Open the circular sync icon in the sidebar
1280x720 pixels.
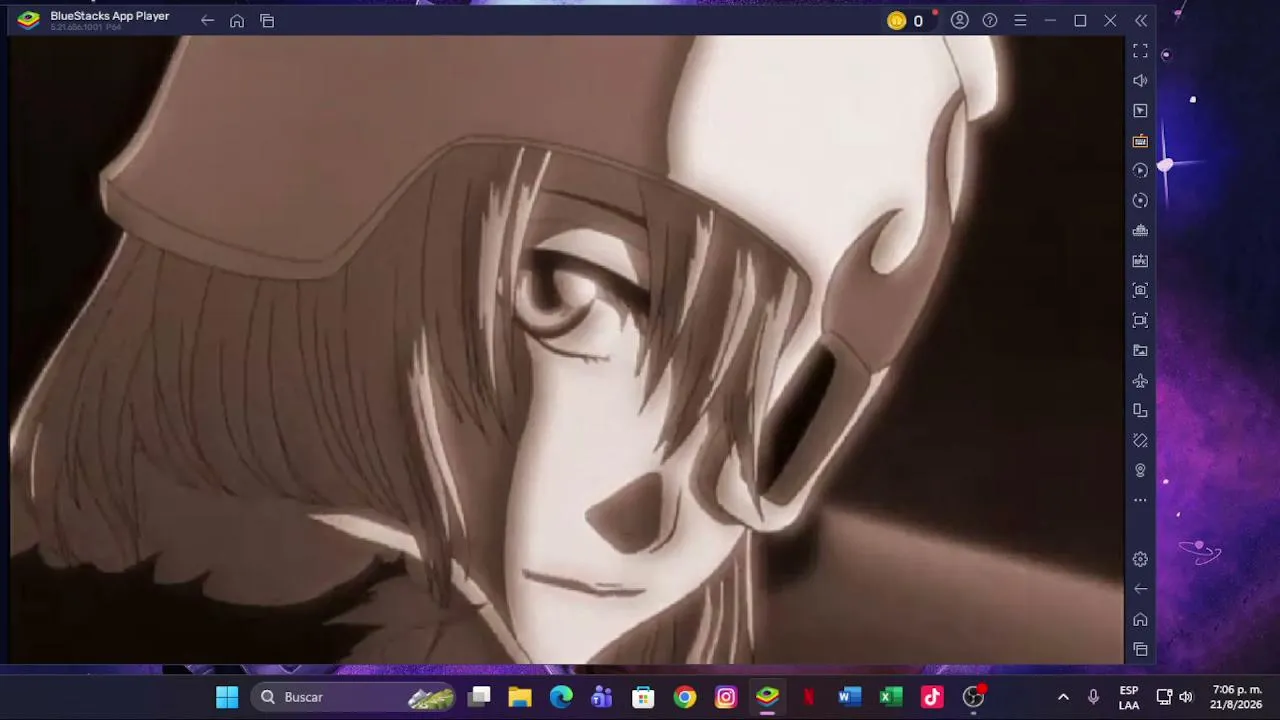click(x=1140, y=200)
